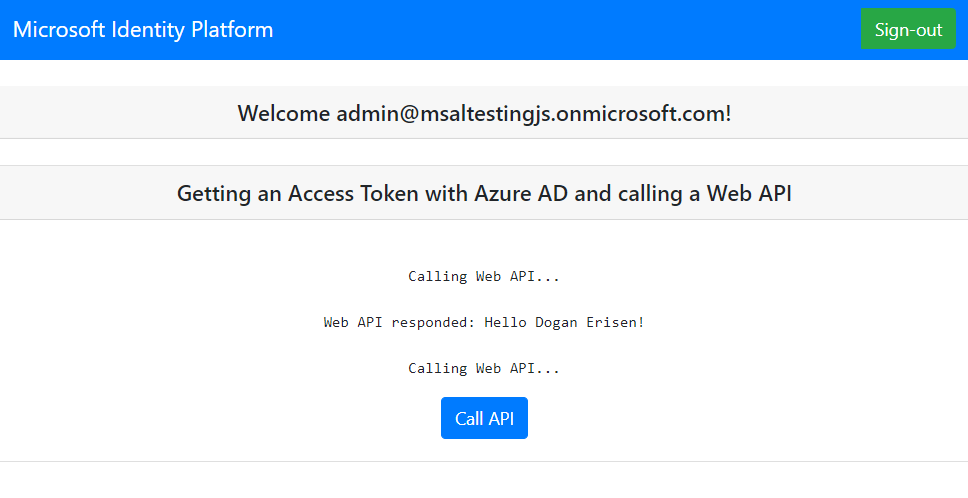
Task: Click the name Dogan Erisen in the response
Action: pyautogui.click(x=585, y=322)
